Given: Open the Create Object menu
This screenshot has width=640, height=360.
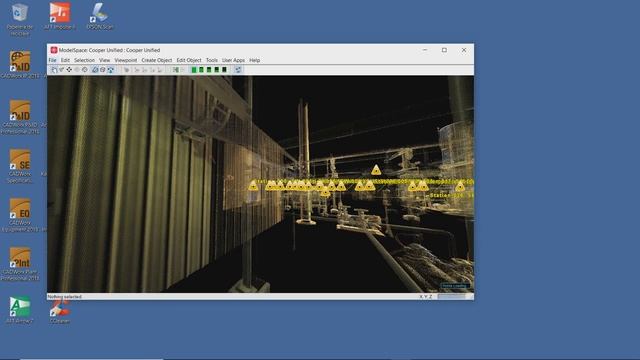Looking at the screenshot, I should (x=157, y=60).
